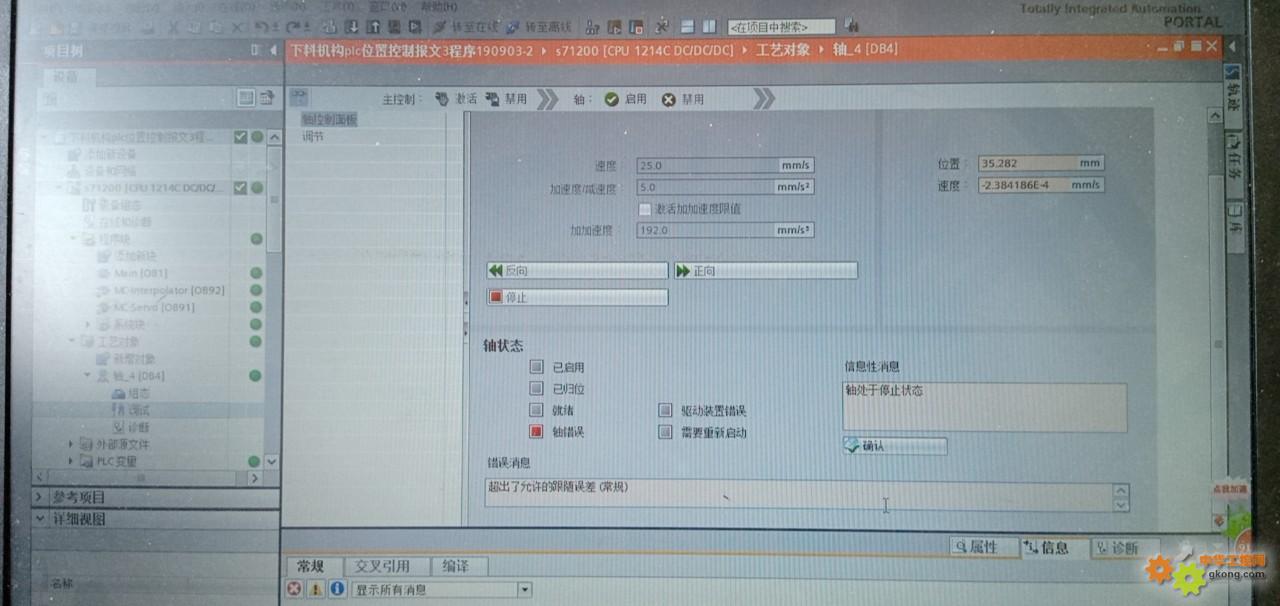
Task: Click the 反向 (backward) jog button
Action: pos(577,271)
